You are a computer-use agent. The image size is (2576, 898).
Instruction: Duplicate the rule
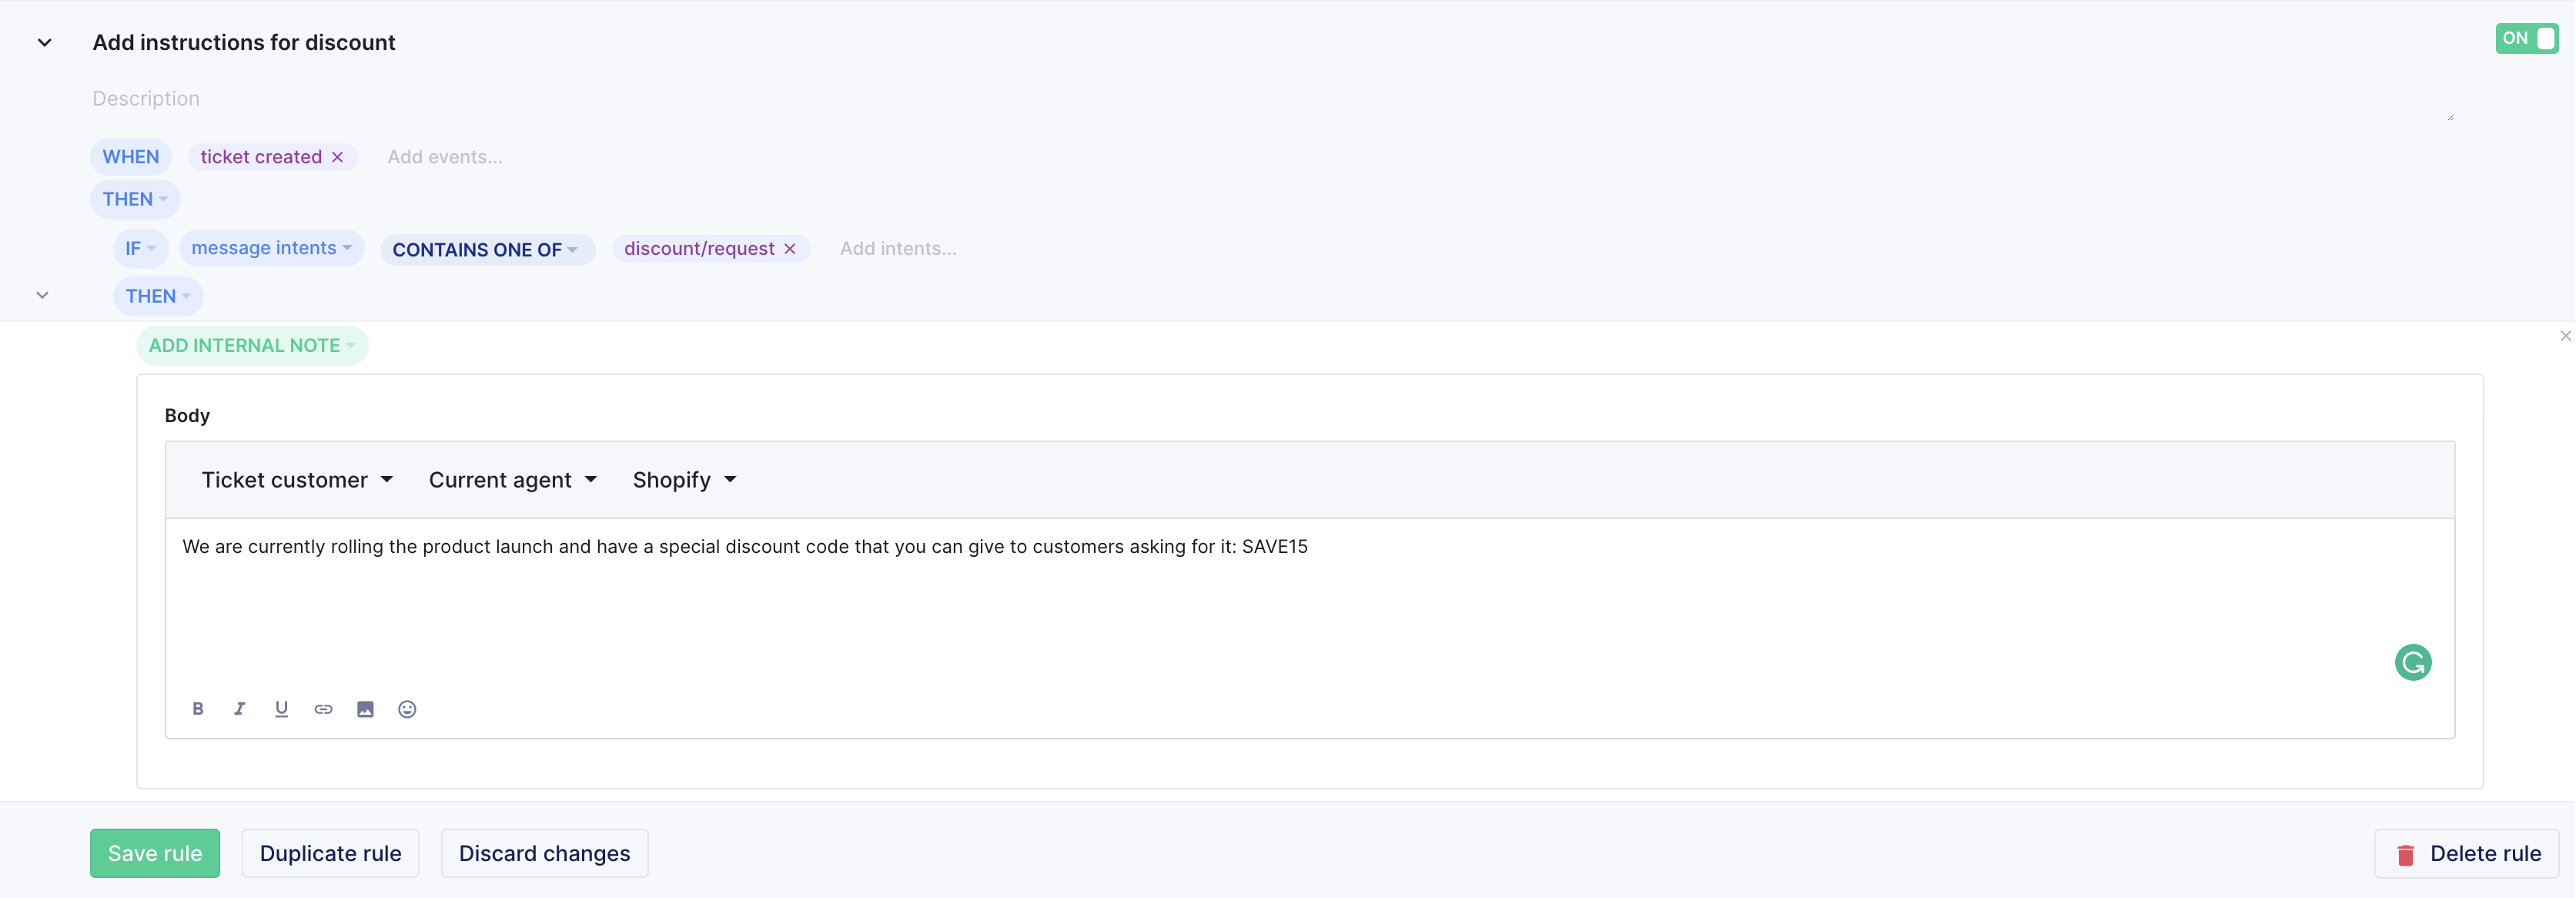tap(330, 853)
